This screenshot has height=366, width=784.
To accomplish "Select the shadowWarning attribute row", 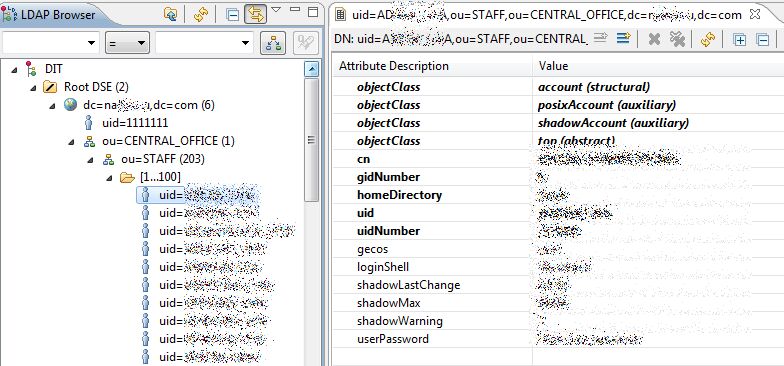I will [x=558, y=321].
